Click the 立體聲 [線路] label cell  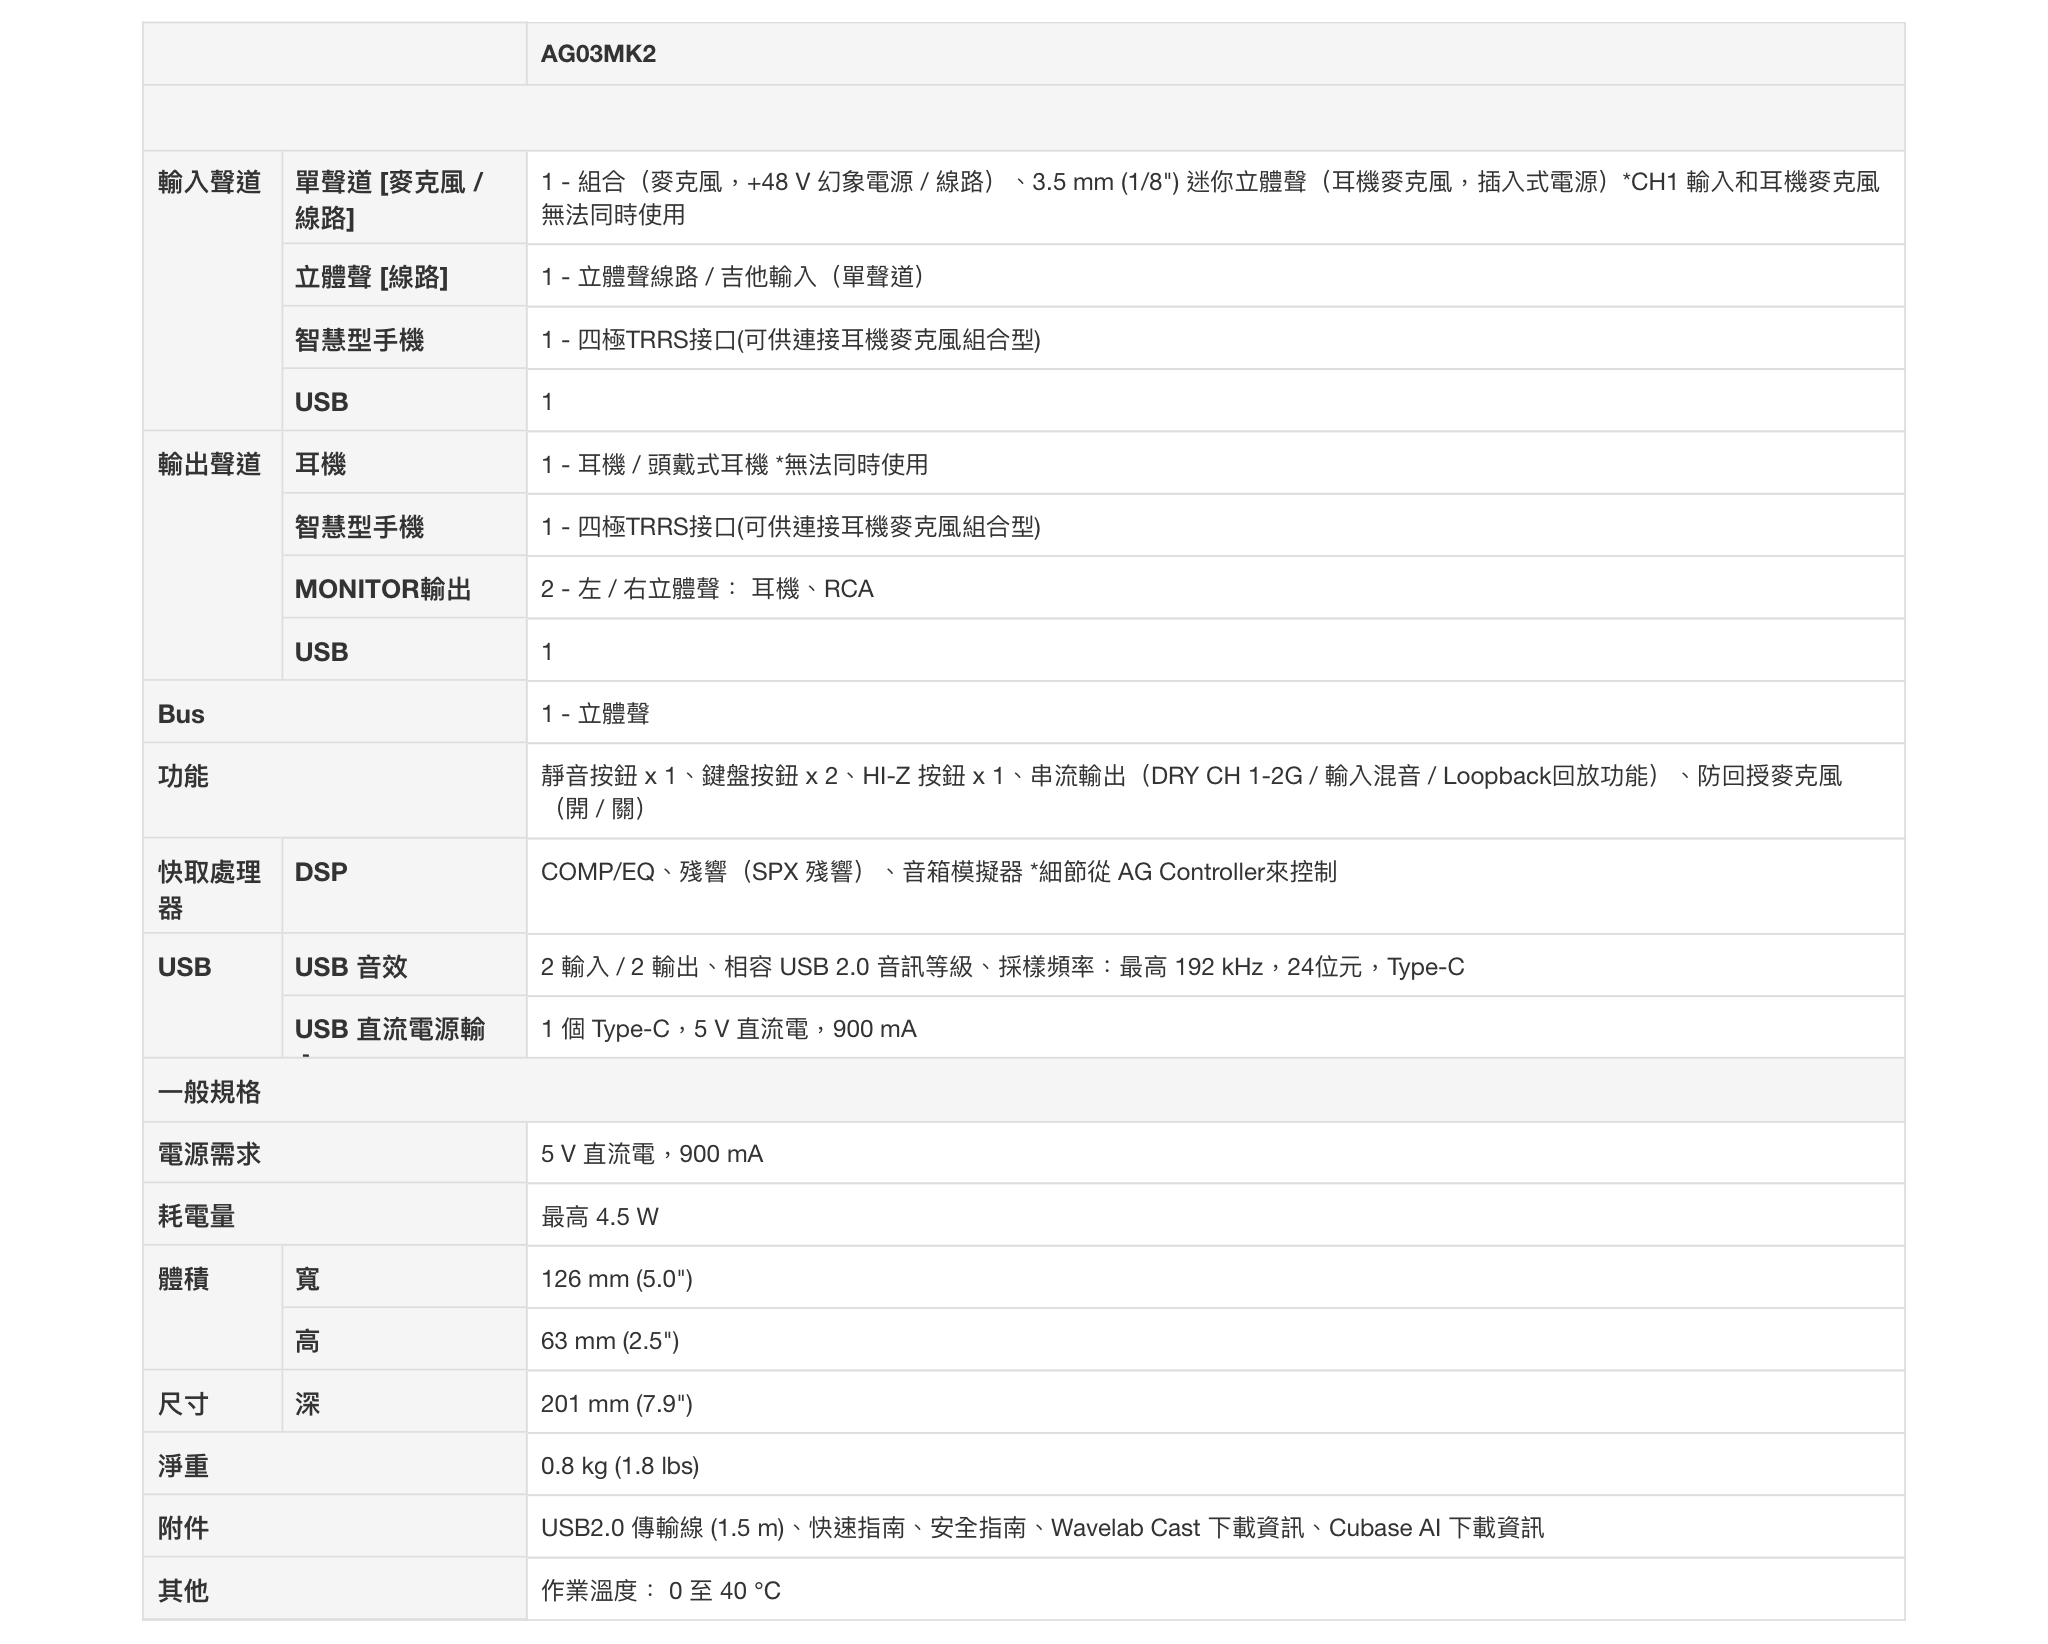(x=371, y=277)
